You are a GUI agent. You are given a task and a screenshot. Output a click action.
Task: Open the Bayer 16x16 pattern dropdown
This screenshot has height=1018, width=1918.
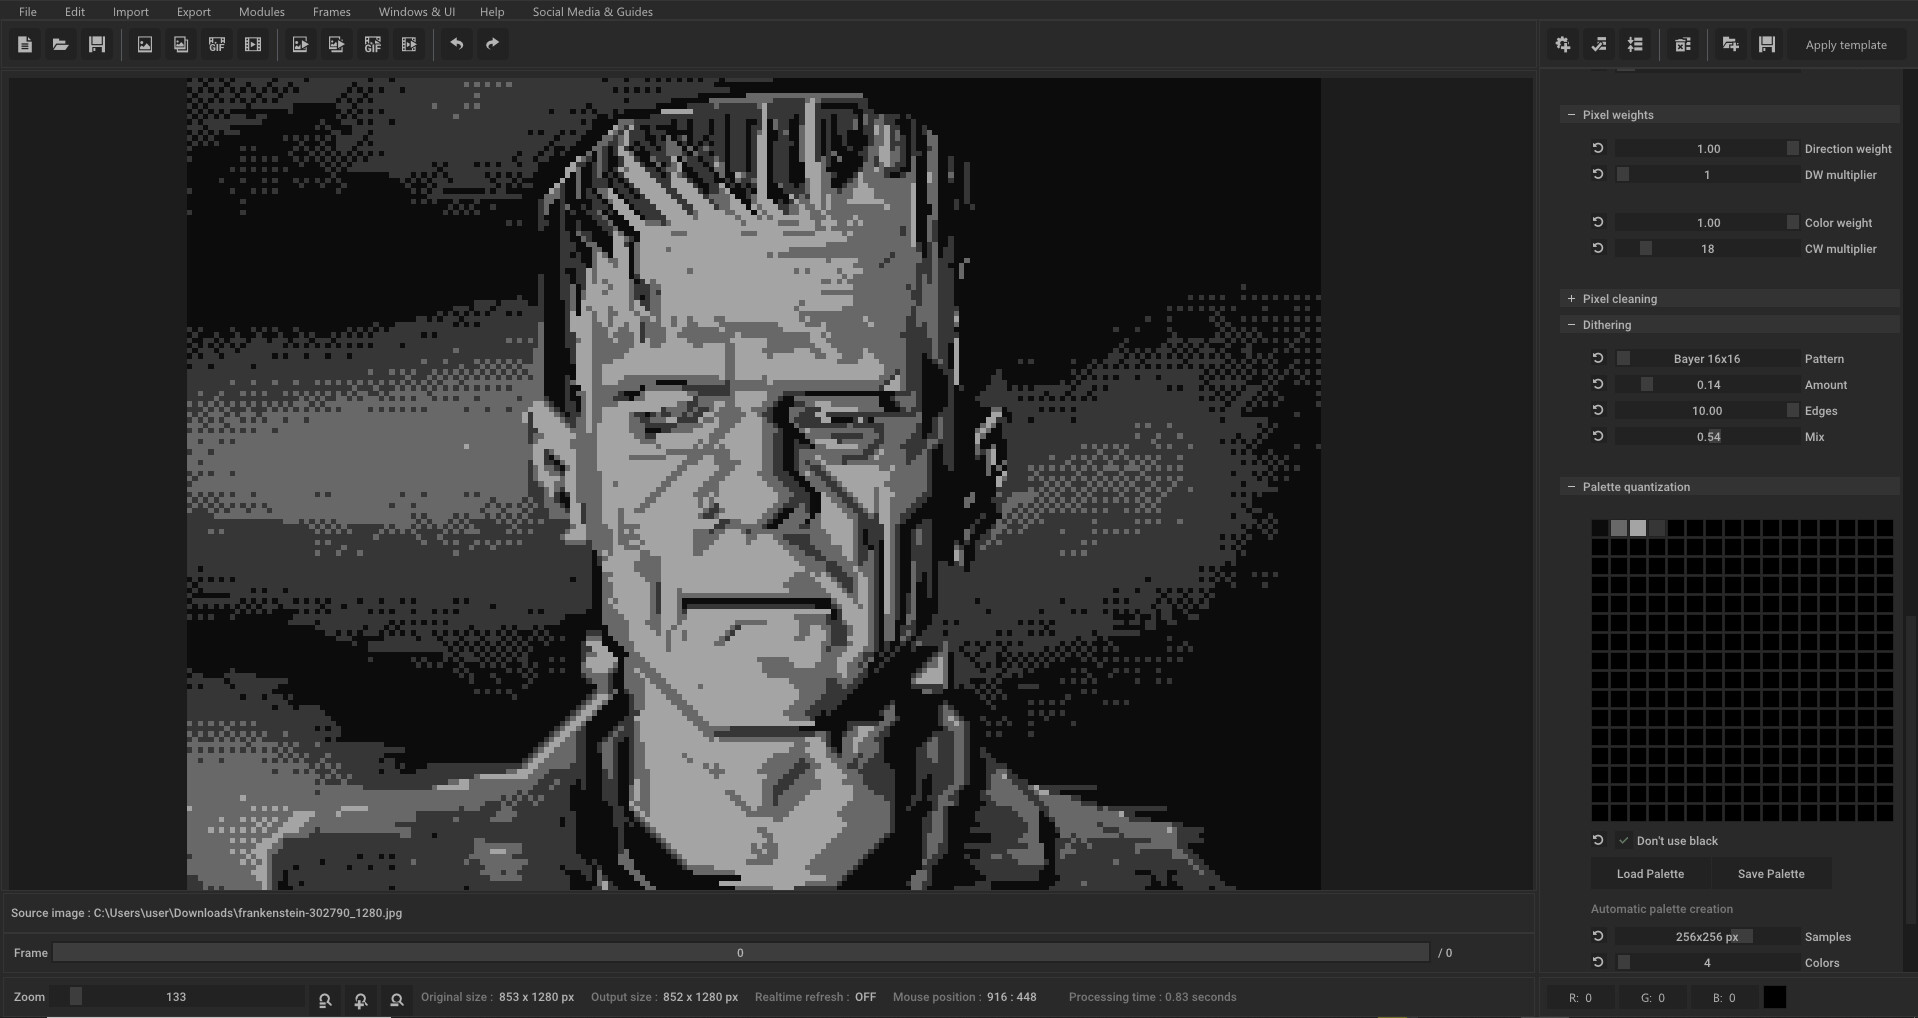(1706, 358)
